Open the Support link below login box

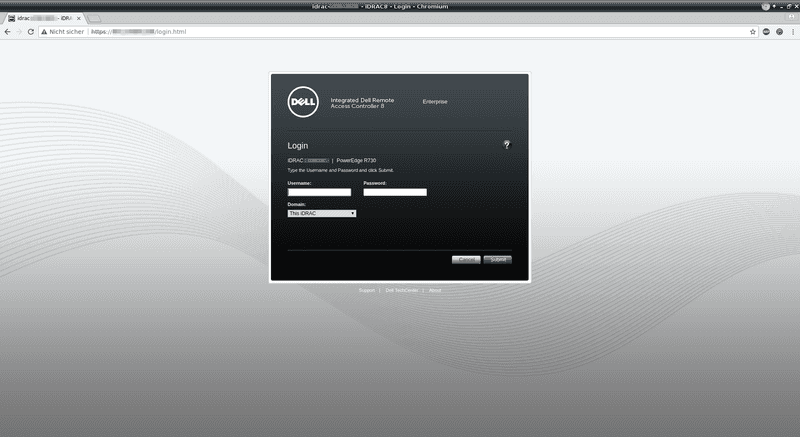point(367,290)
